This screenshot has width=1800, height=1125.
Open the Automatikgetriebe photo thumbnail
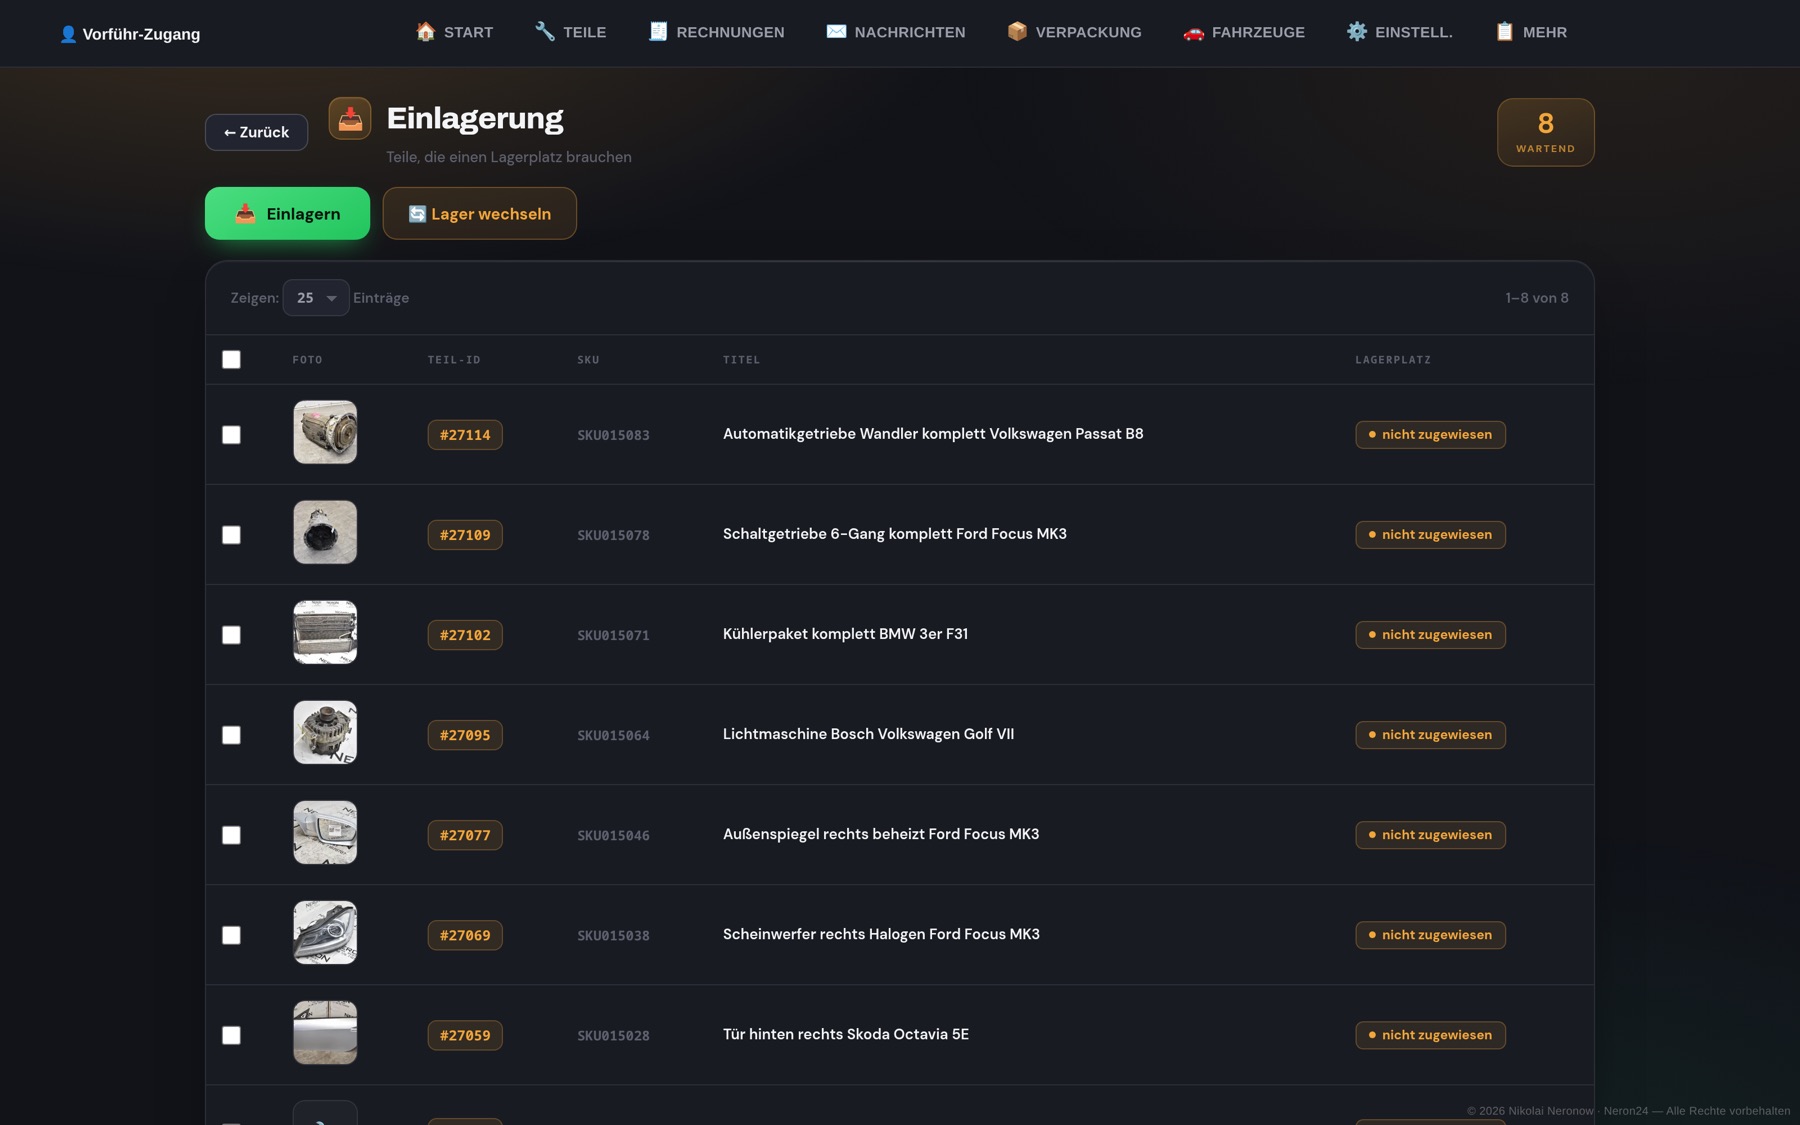click(x=325, y=432)
